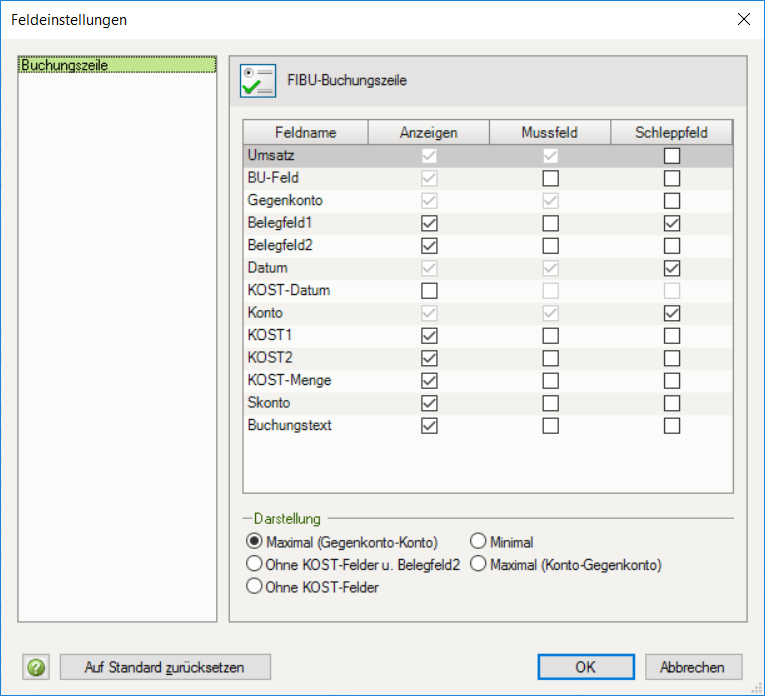Click the Feldname column header
The image size is (765, 696).
306,133
